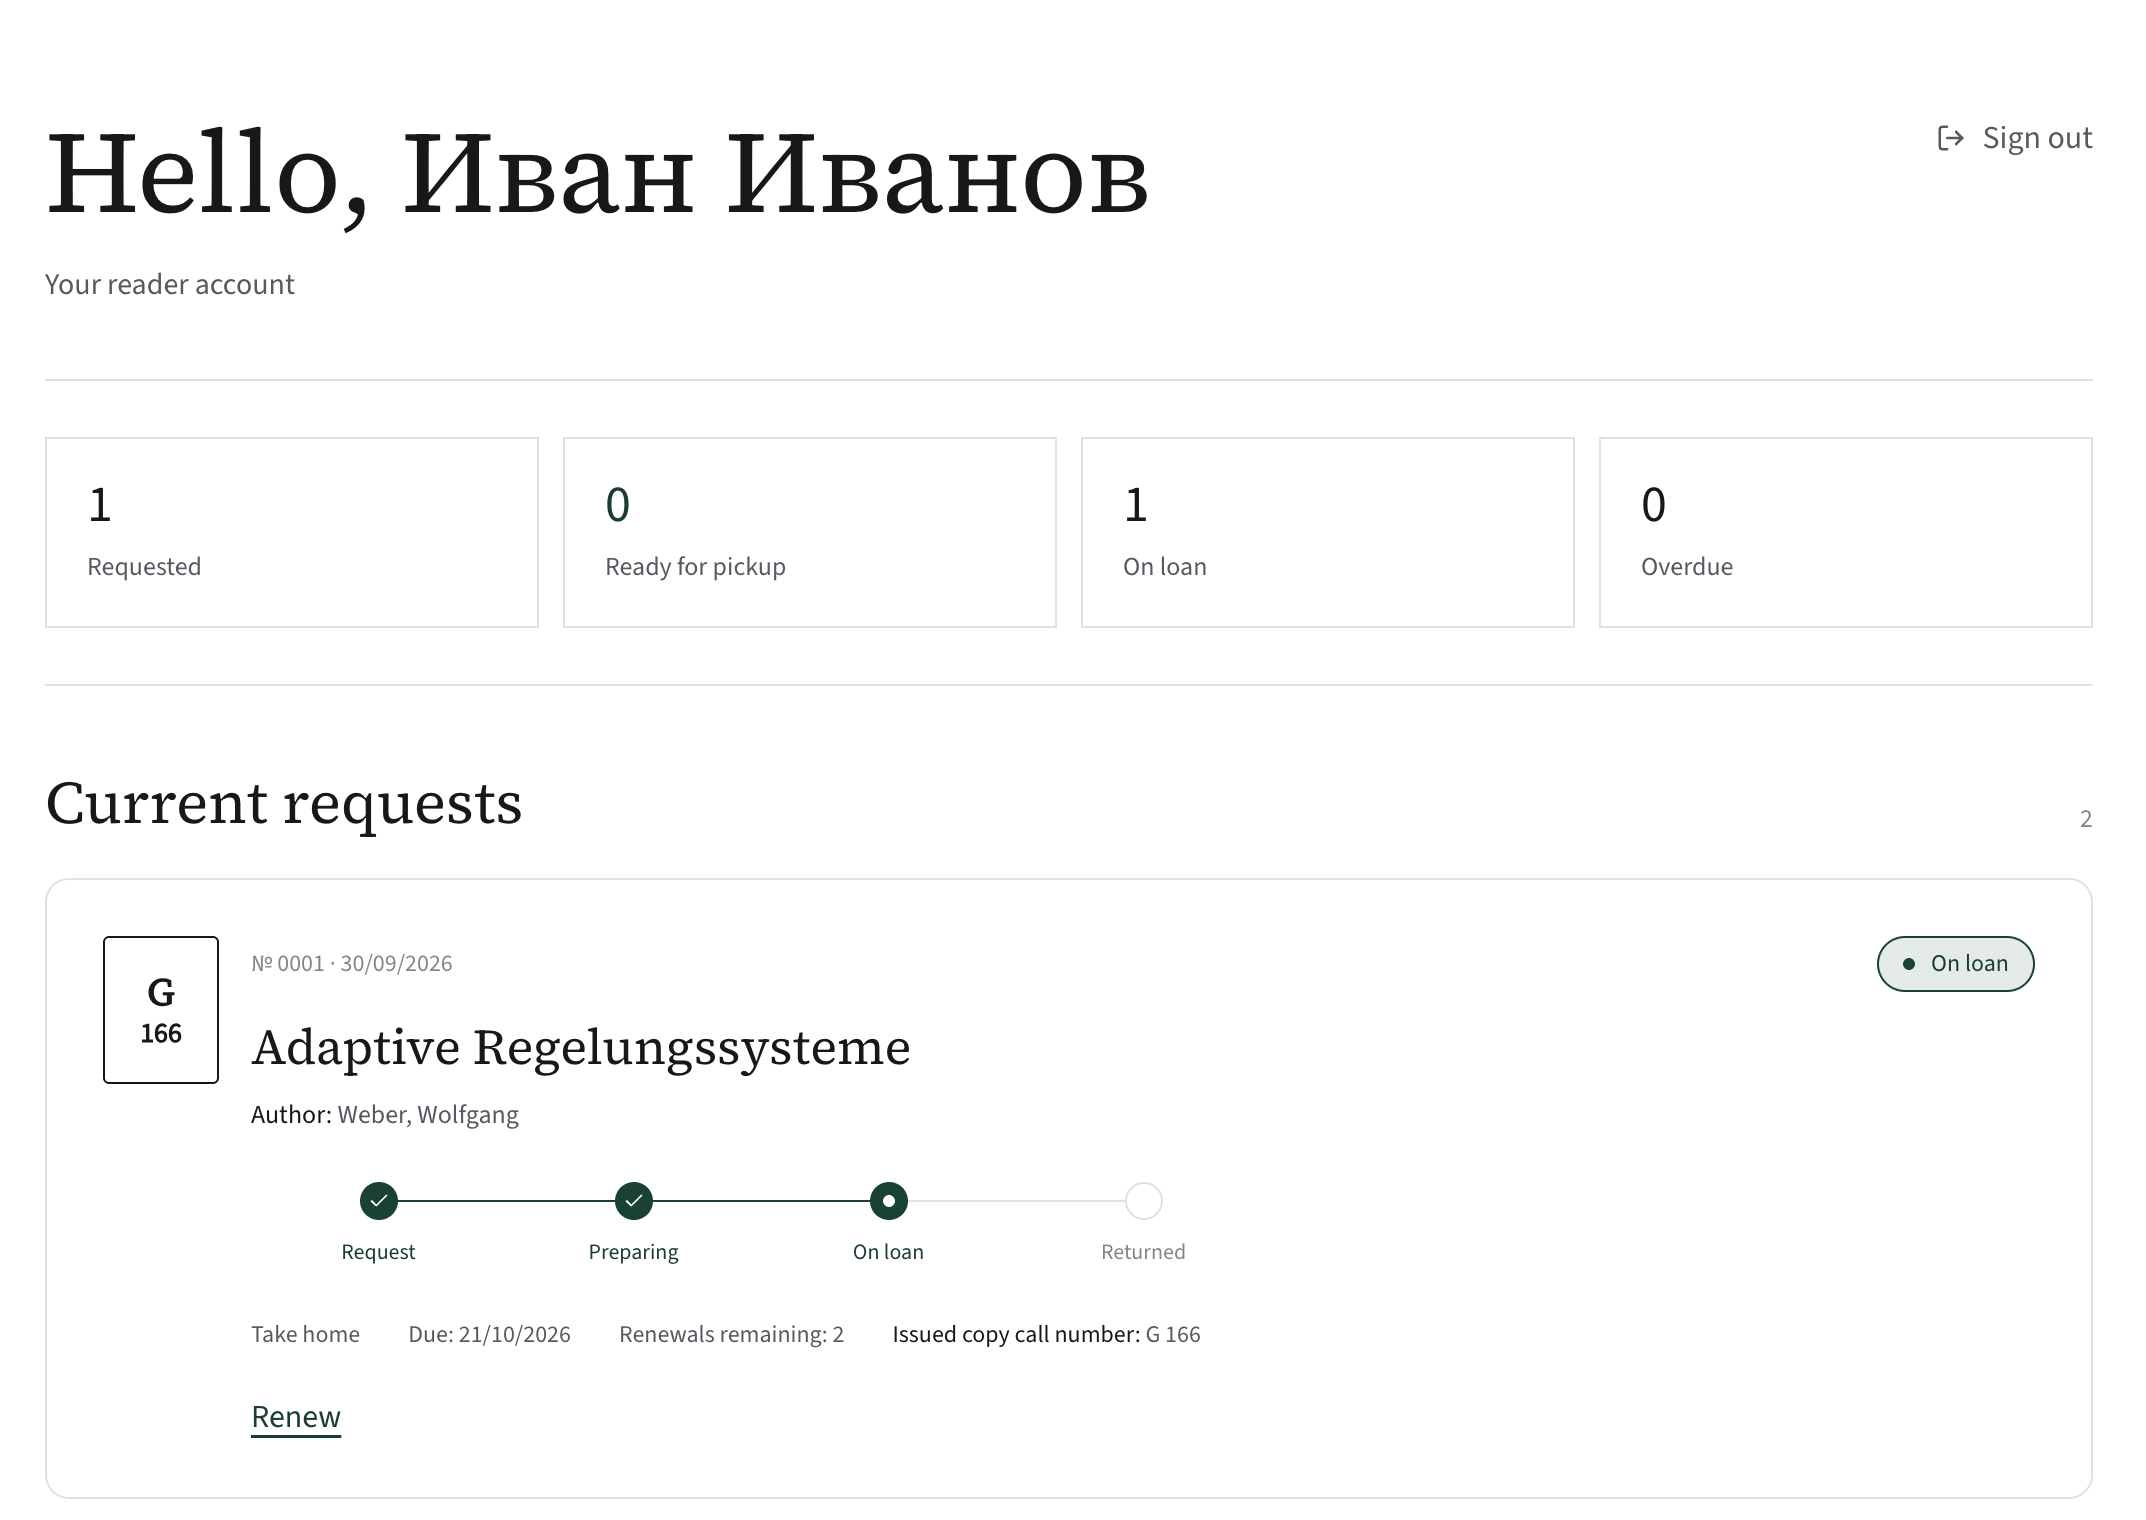This screenshot has height=1520, width=2146.
Task: Click the due date 21/10/2026
Action: click(x=489, y=1334)
